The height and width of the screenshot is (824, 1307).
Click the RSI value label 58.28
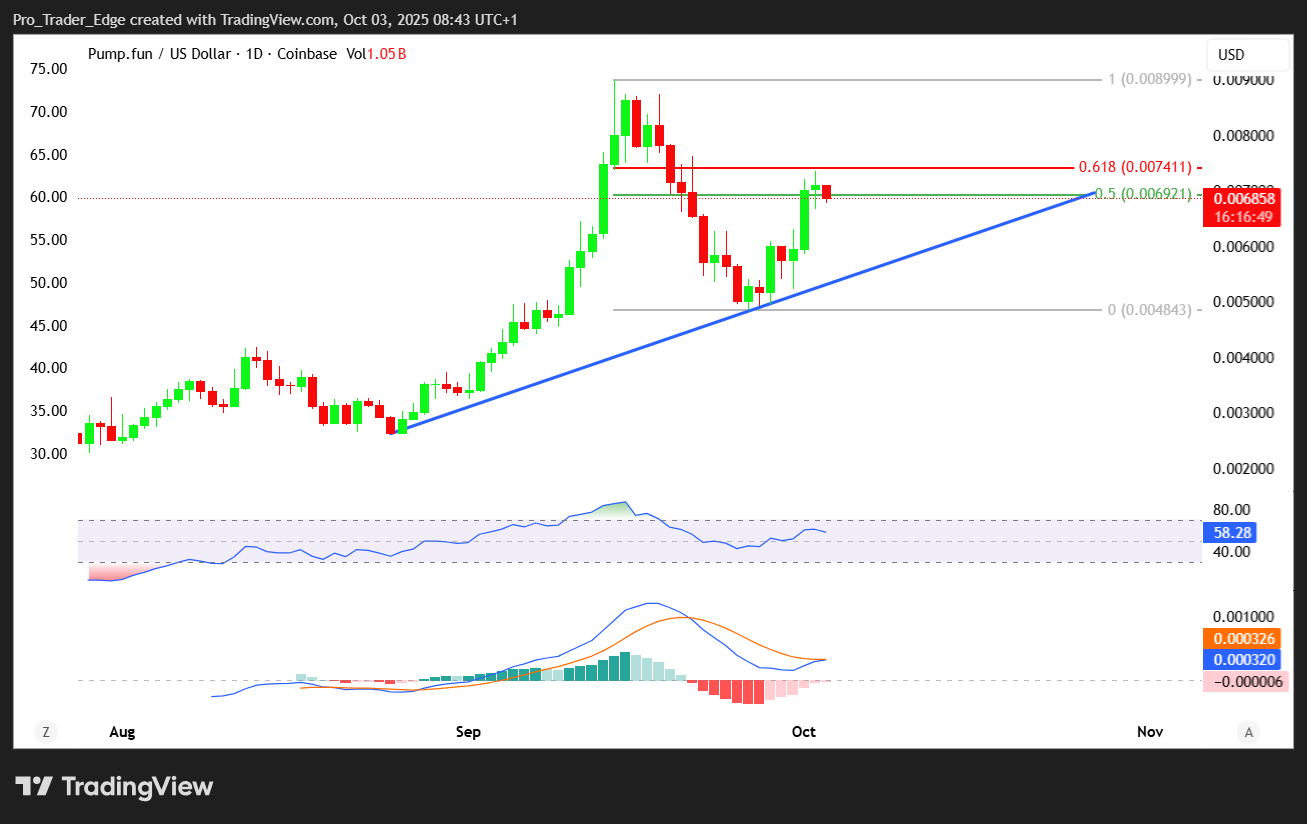(x=1229, y=533)
